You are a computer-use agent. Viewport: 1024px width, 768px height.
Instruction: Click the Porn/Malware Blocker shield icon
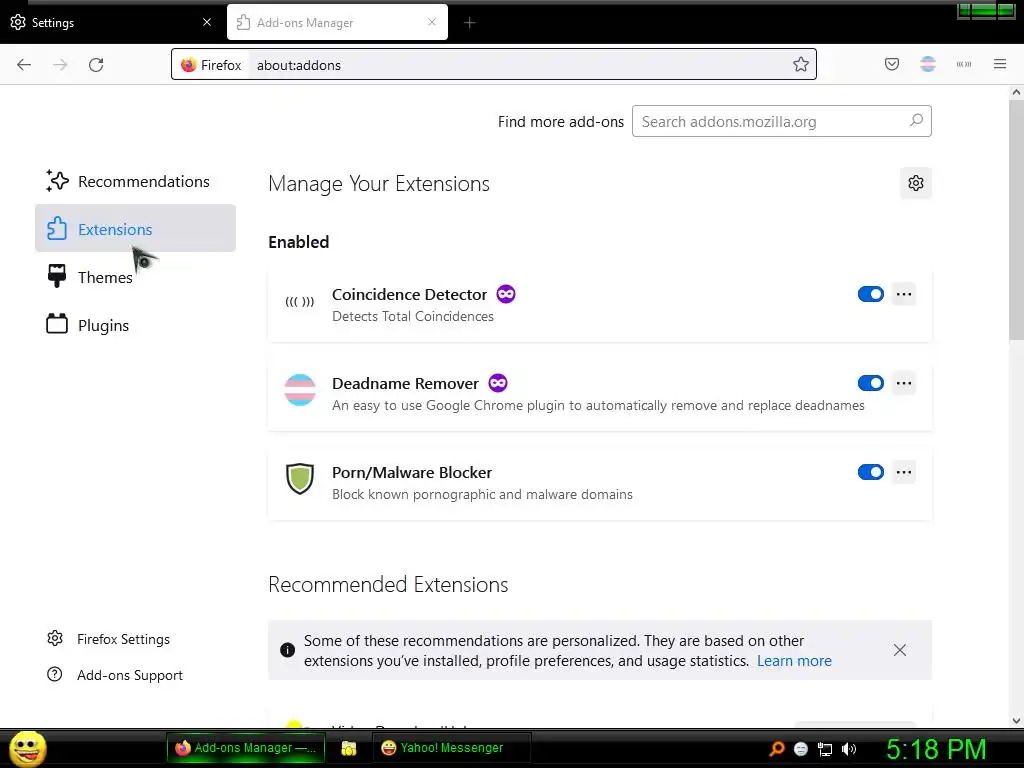(x=300, y=479)
